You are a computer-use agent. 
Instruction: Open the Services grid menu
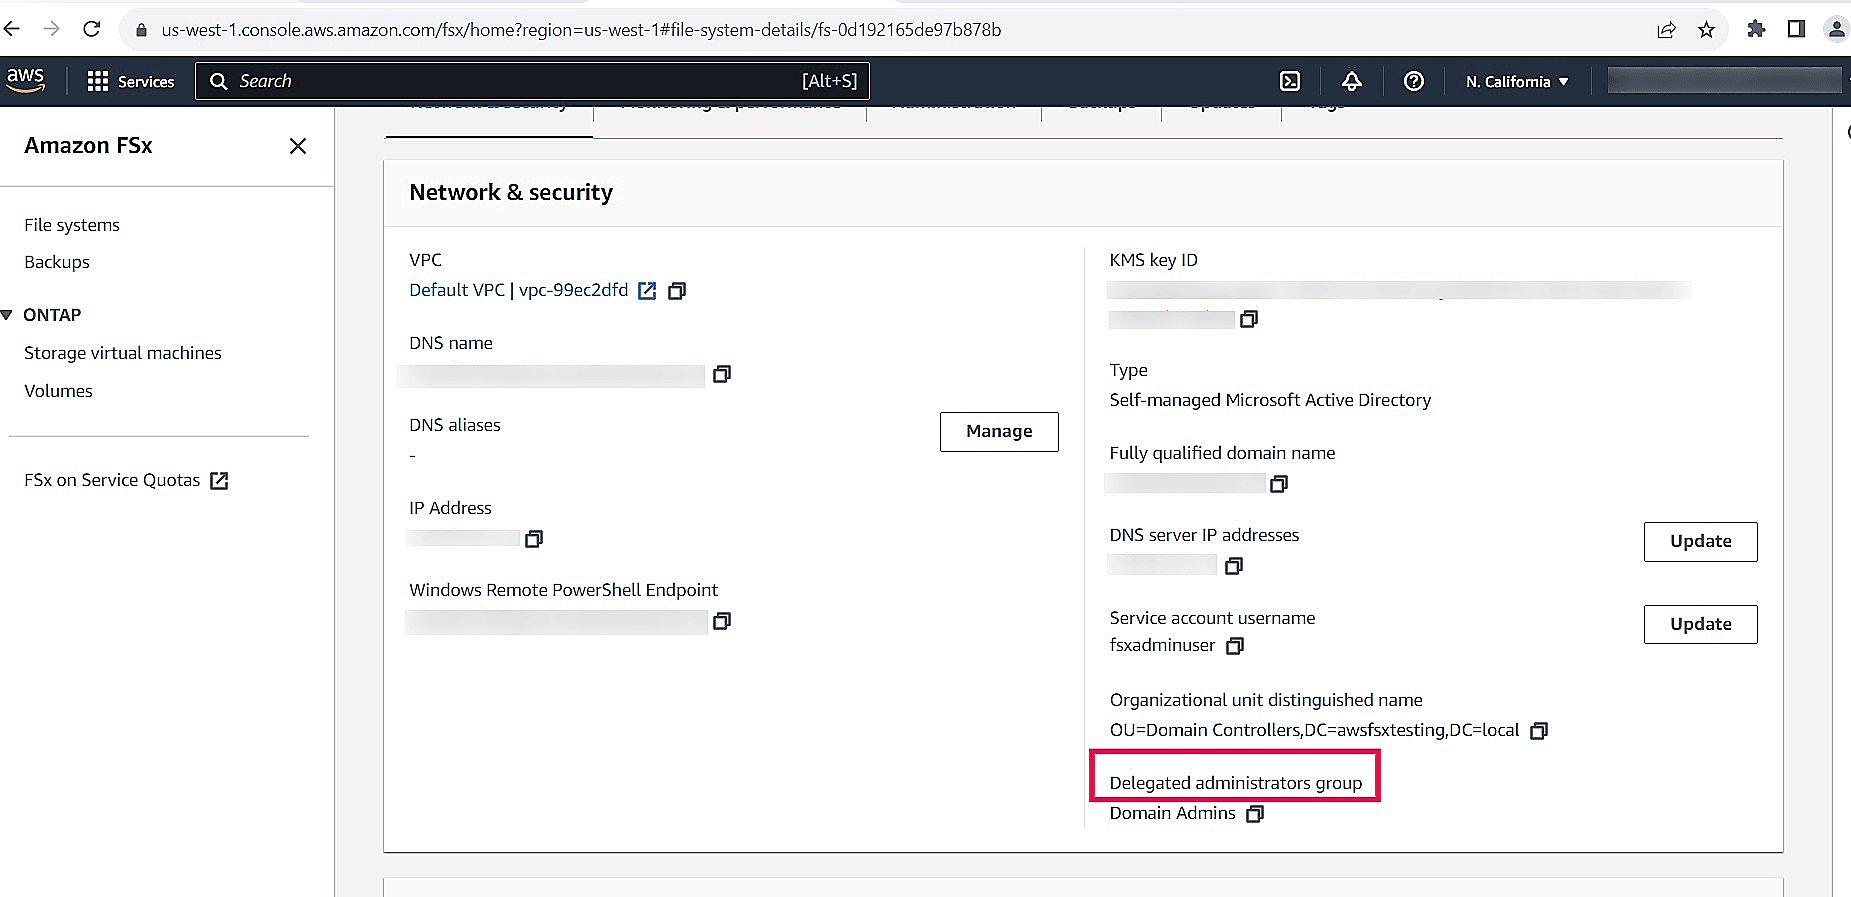(x=97, y=81)
